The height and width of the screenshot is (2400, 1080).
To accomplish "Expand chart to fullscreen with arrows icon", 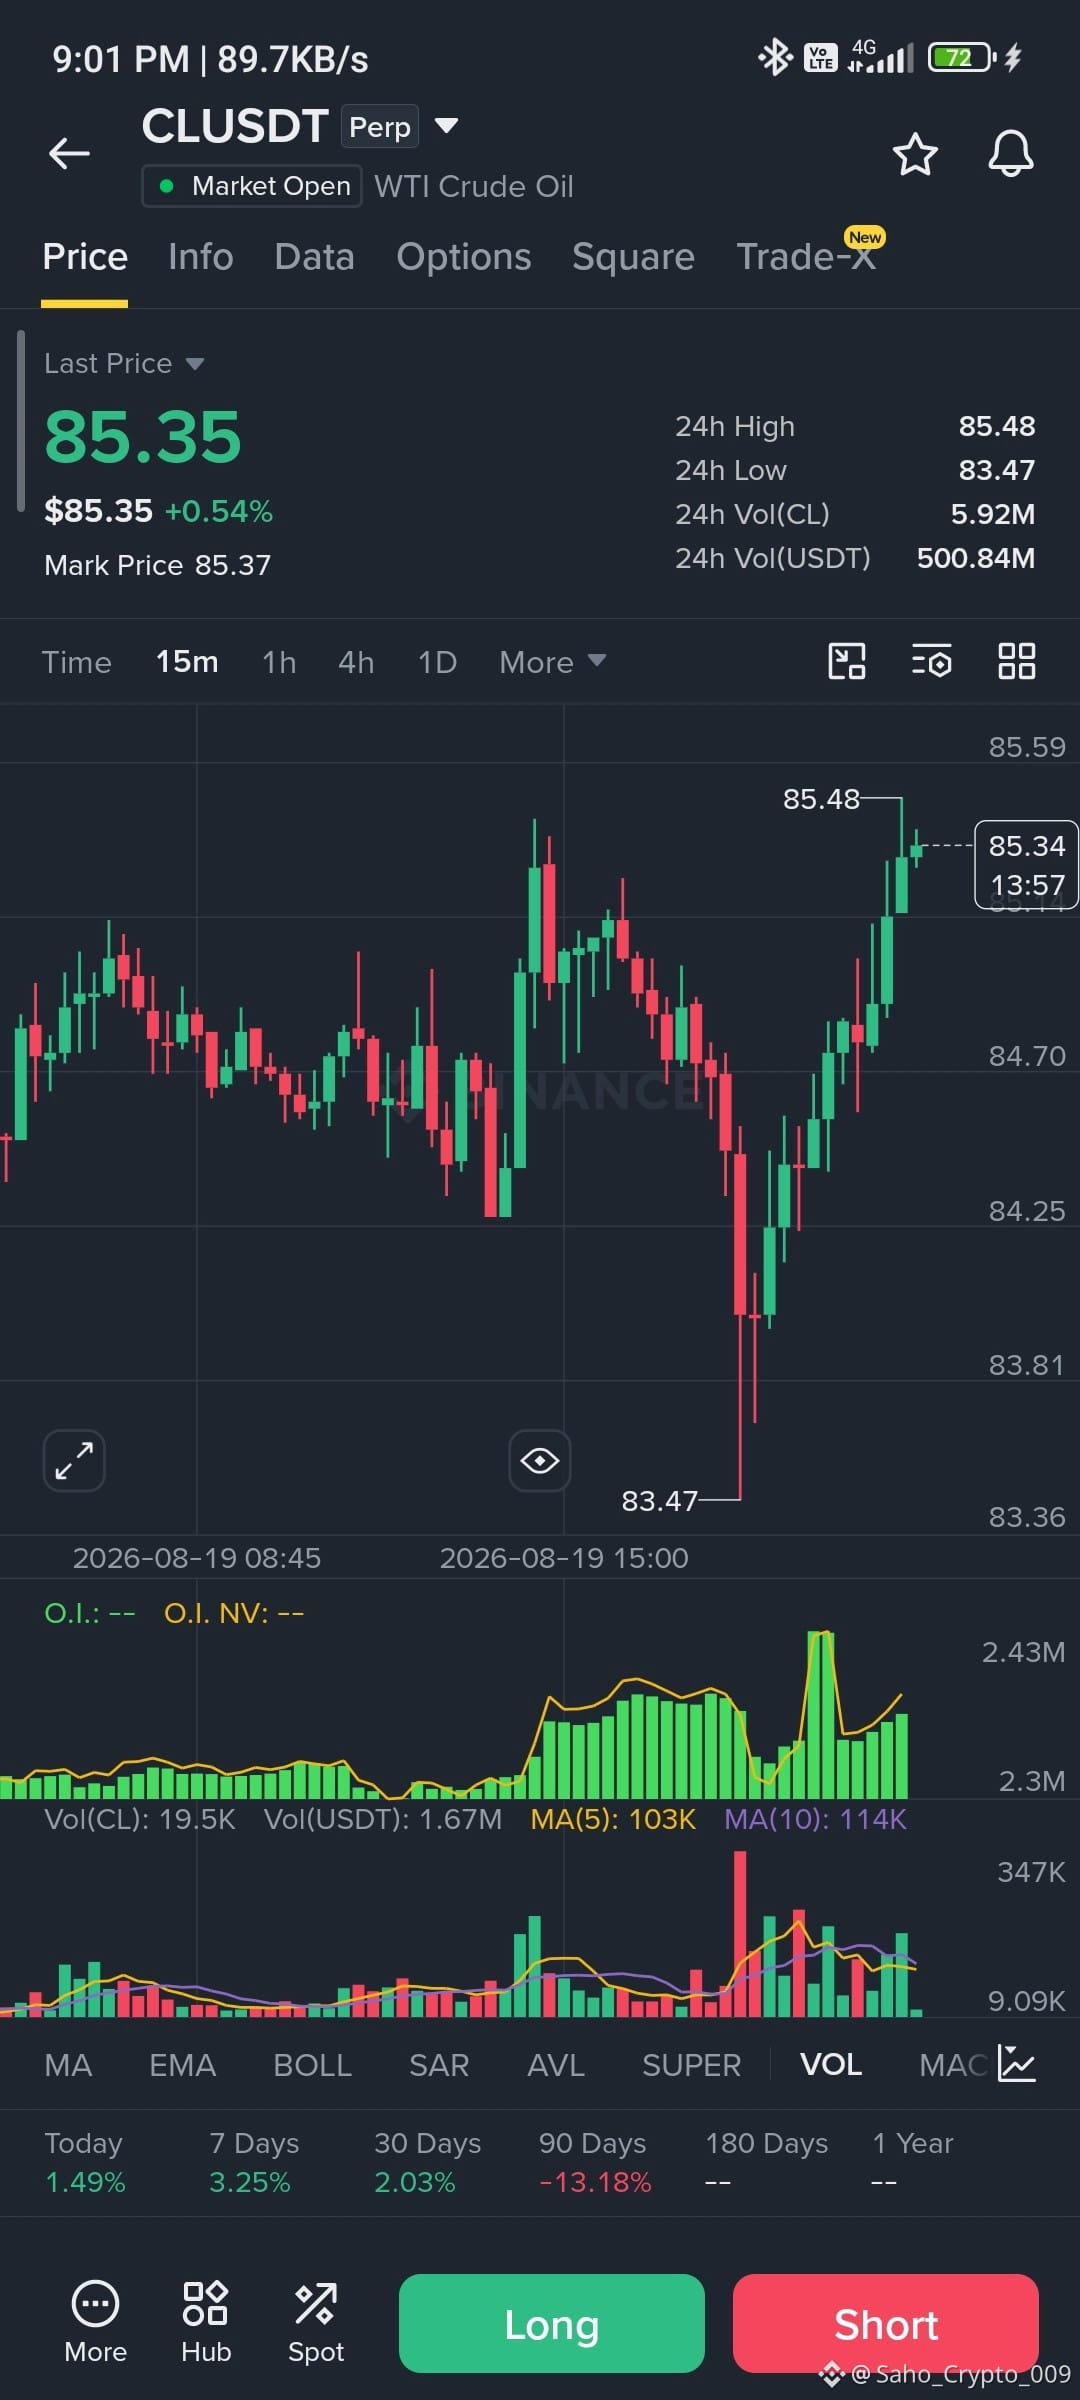I will 74,1460.
